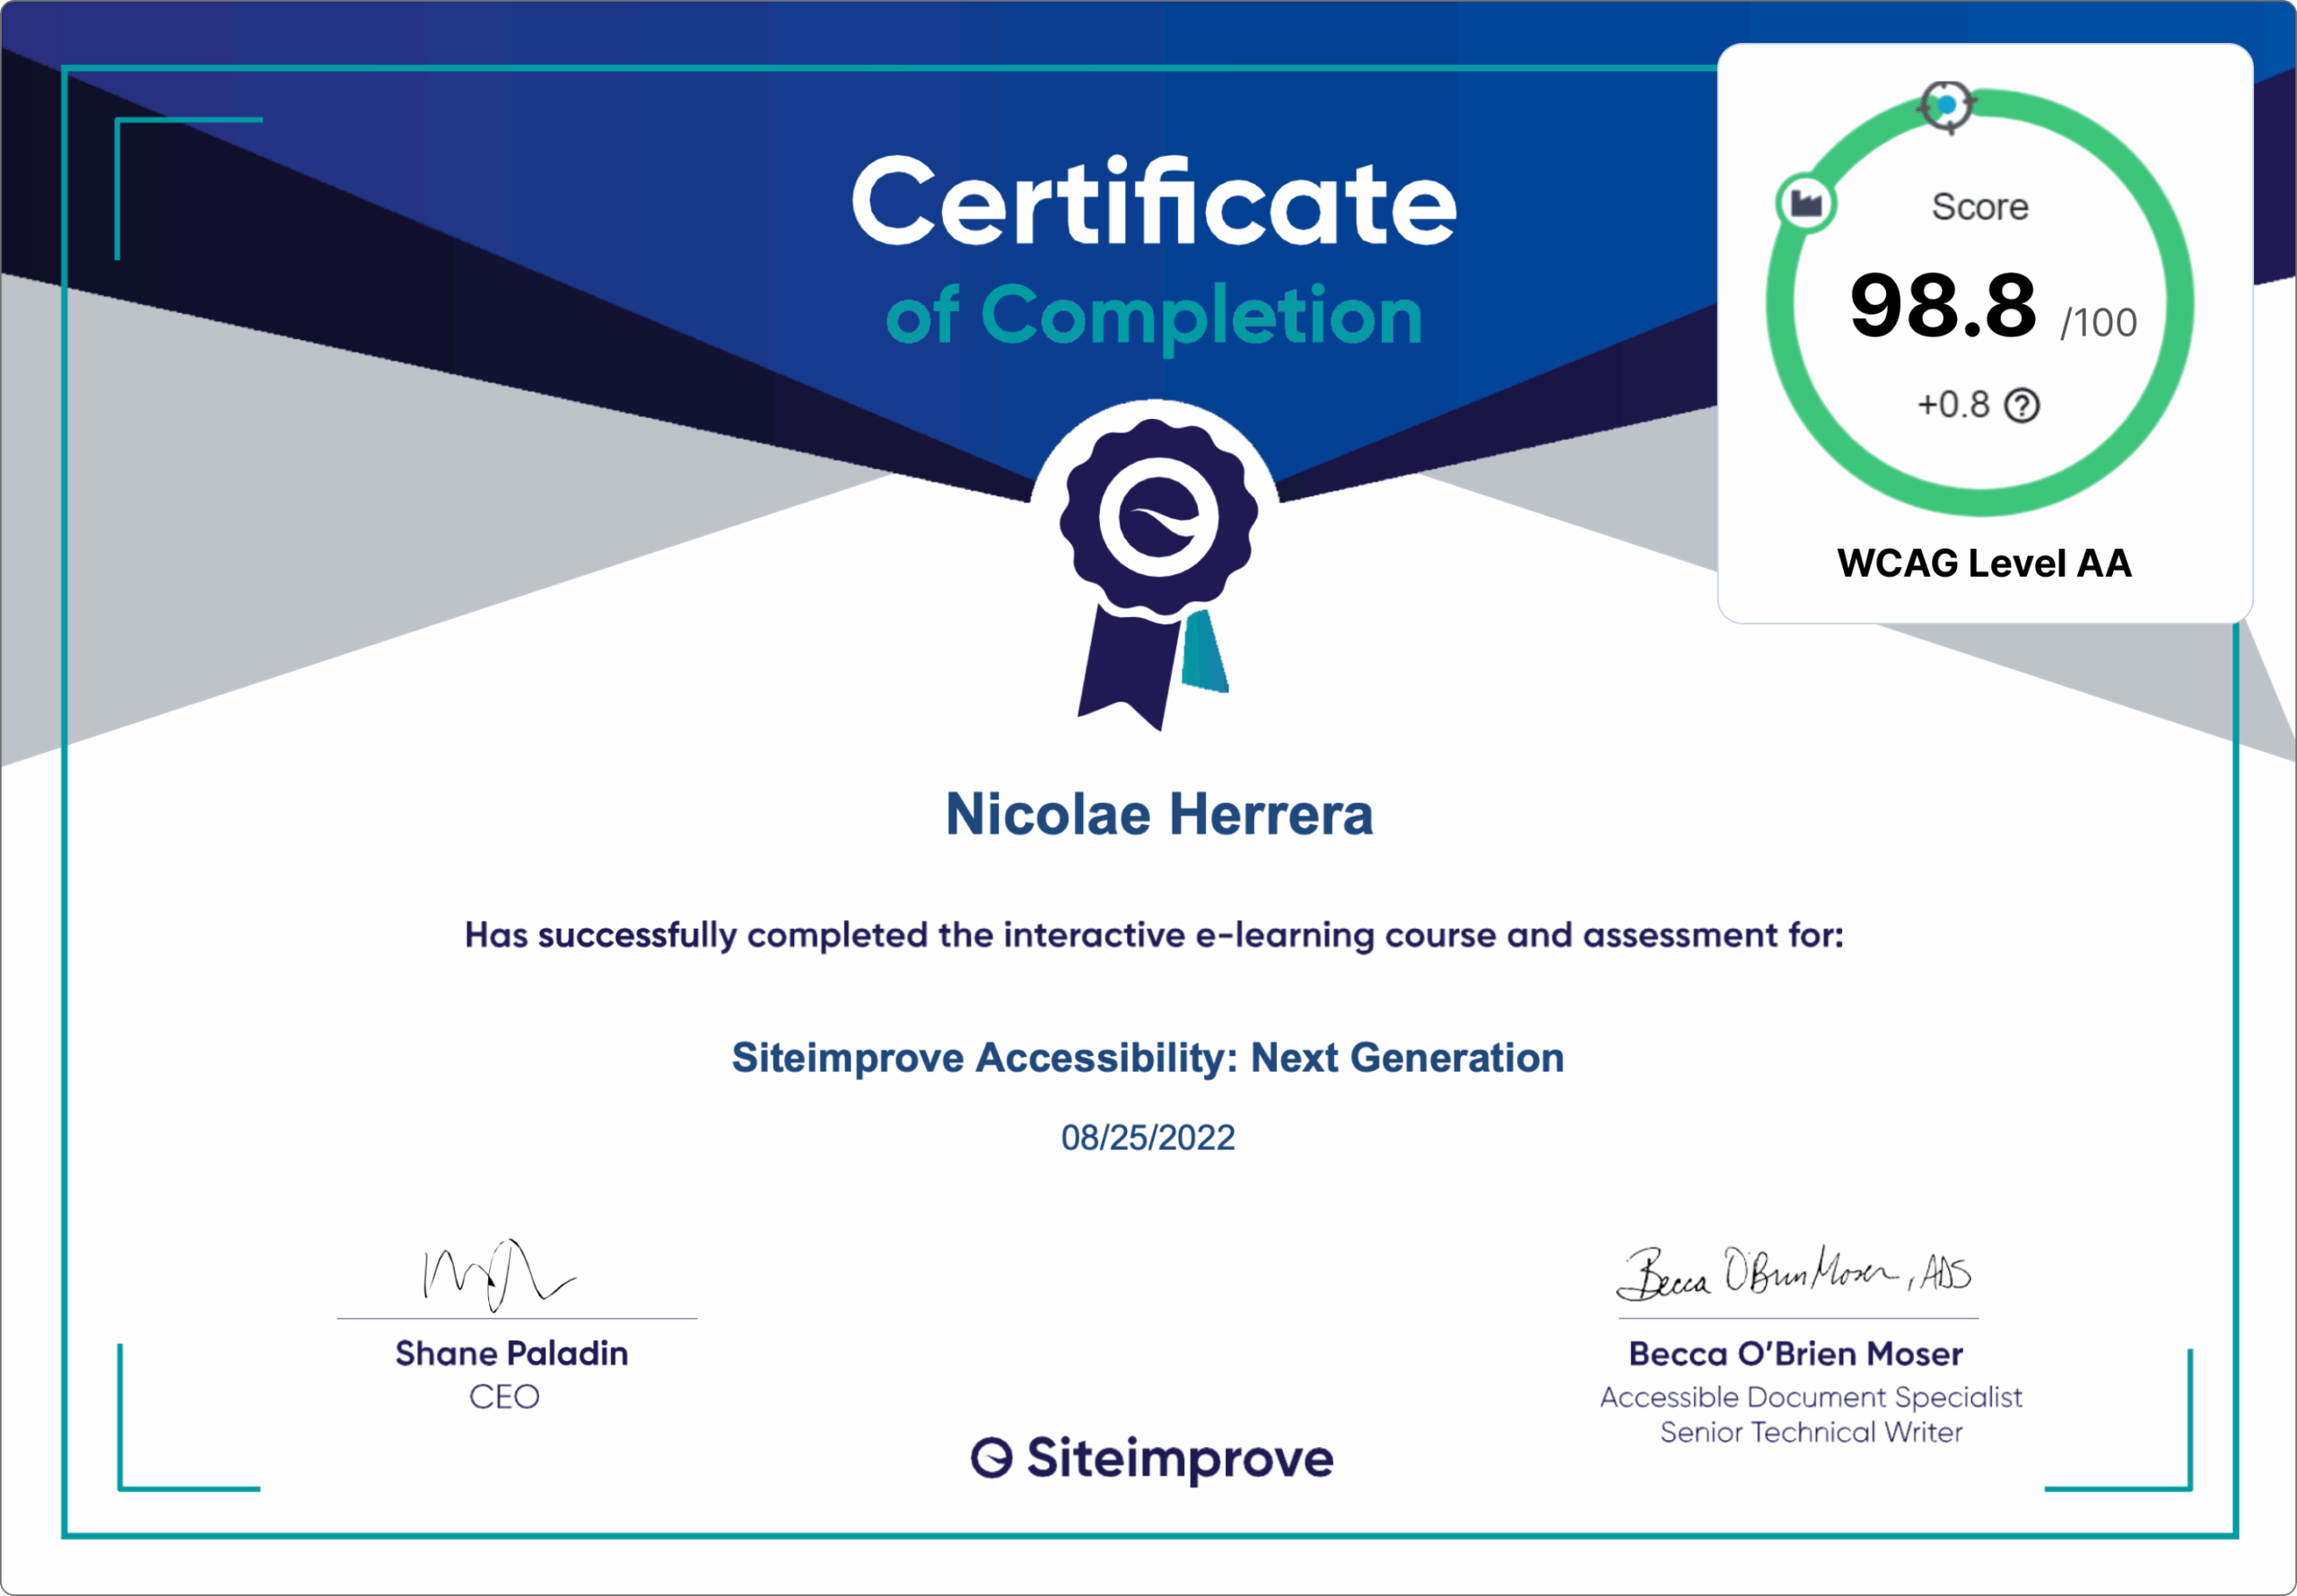Click the Siteimprove wordmark at bottom
The width and height of the screenshot is (2297, 1596).
pos(1179,1458)
